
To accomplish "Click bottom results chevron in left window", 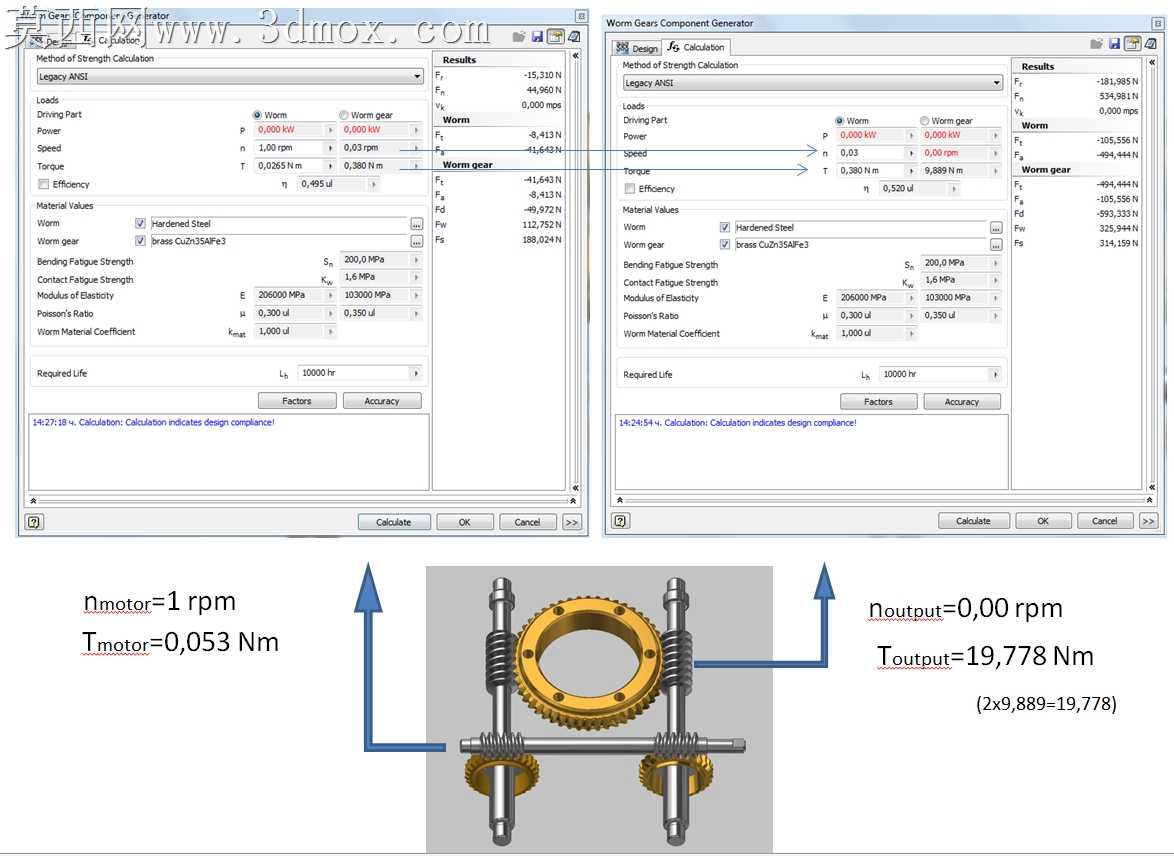I will [x=575, y=488].
